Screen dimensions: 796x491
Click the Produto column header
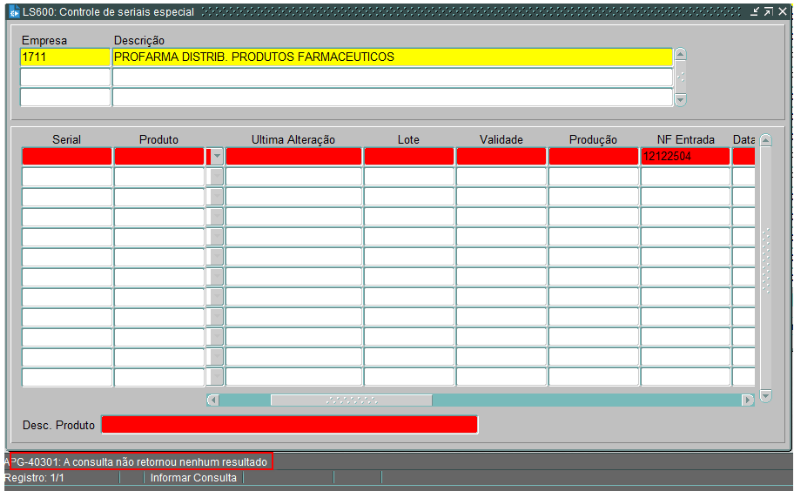159,140
